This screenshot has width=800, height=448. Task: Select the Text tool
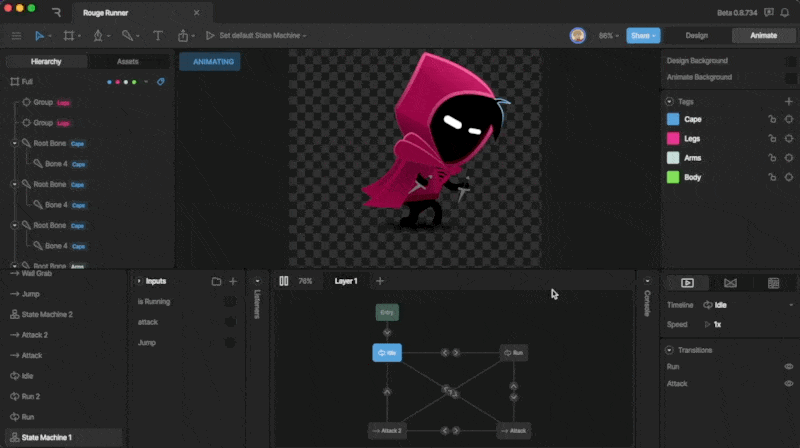point(158,35)
